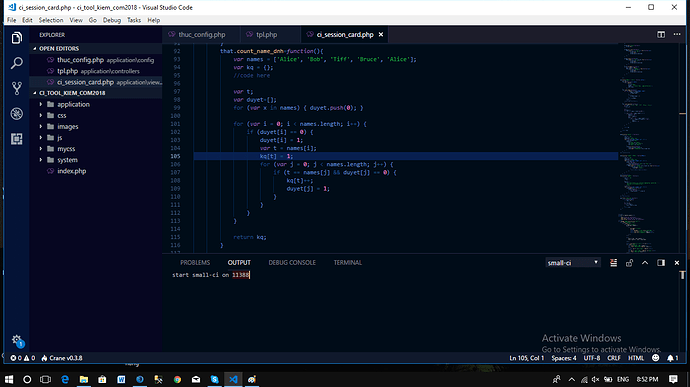Switch to the tpl.php editor tab
The width and height of the screenshot is (690, 387).
270,34
